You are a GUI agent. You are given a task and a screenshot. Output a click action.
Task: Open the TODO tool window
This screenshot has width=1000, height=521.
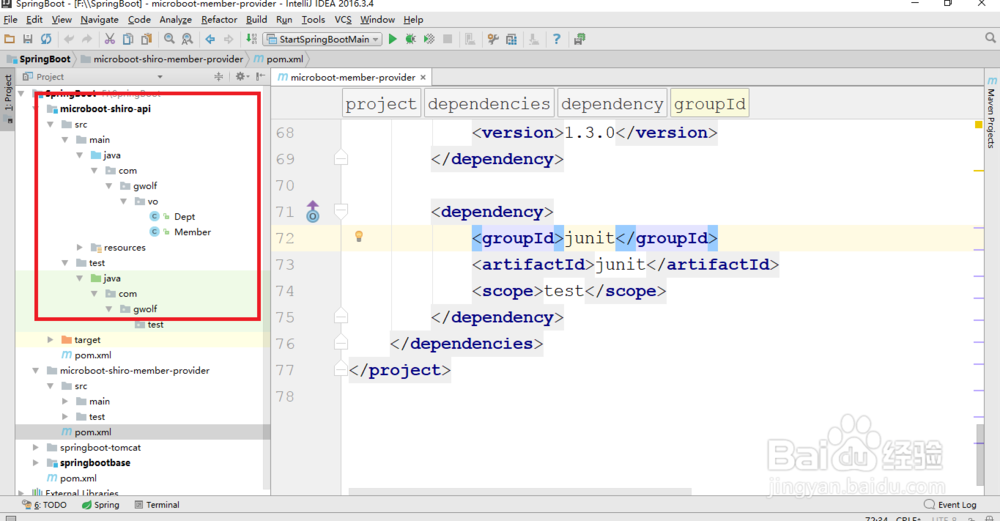click(45, 504)
